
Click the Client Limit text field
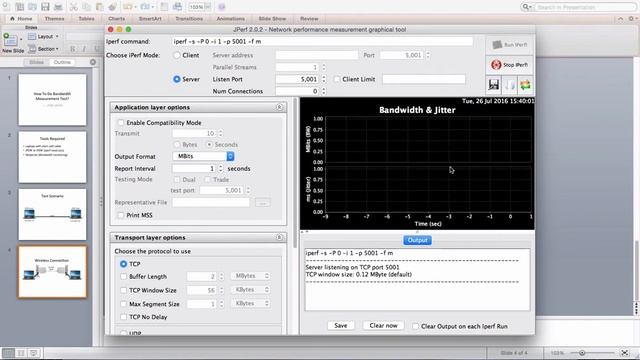pyautogui.click(x=424, y=79)
